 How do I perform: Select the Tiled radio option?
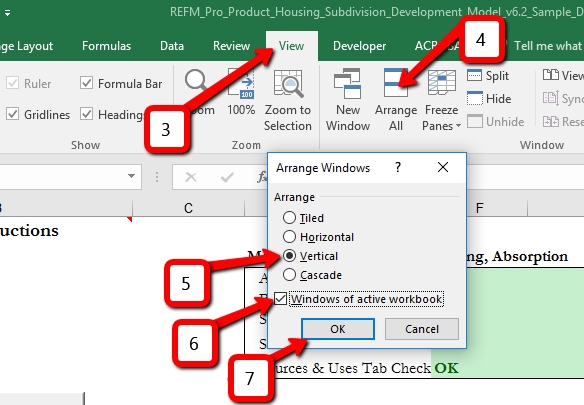[289, 218]
